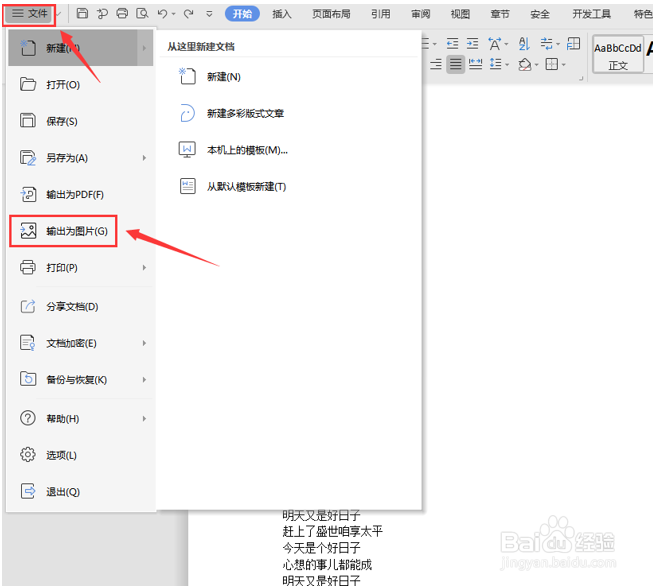This screenshot has width=653, height=586.
Task: Click the Chinese text layout icon
Action: click(x=495, y=43)
